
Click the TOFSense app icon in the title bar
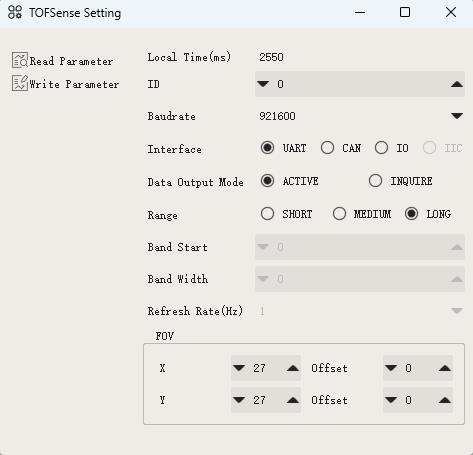(15, 13)
